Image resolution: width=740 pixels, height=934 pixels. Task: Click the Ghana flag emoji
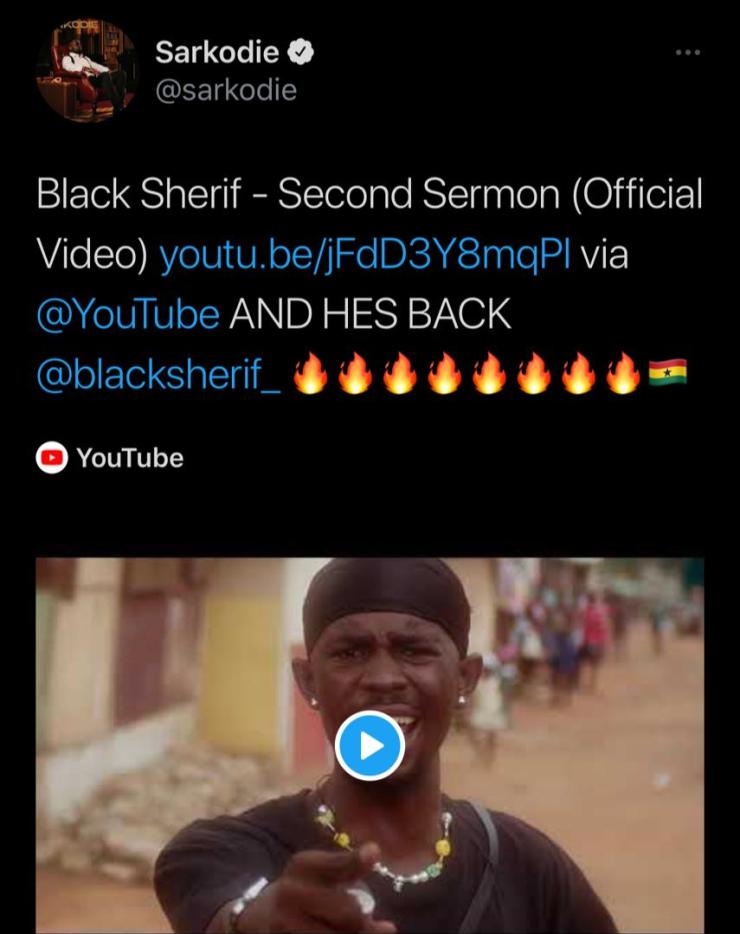pos(667,372)
